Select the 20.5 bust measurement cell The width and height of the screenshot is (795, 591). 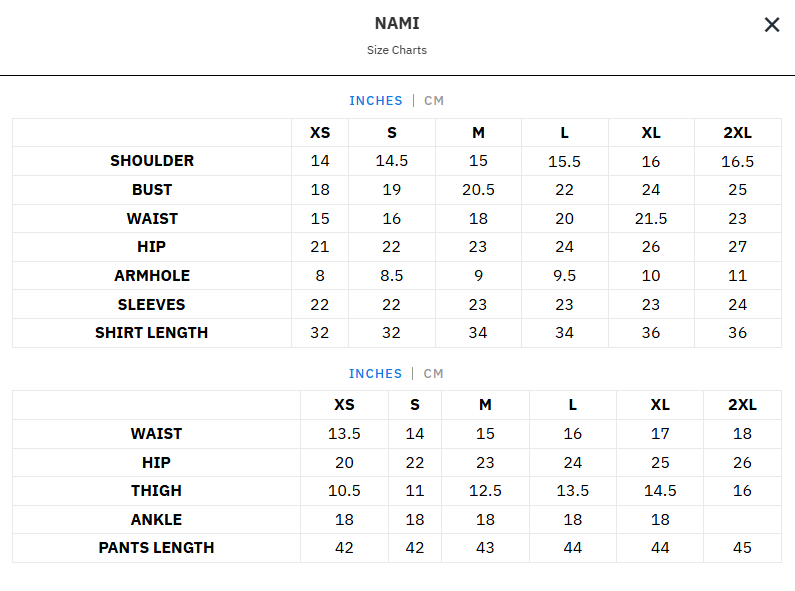point(478,190)
